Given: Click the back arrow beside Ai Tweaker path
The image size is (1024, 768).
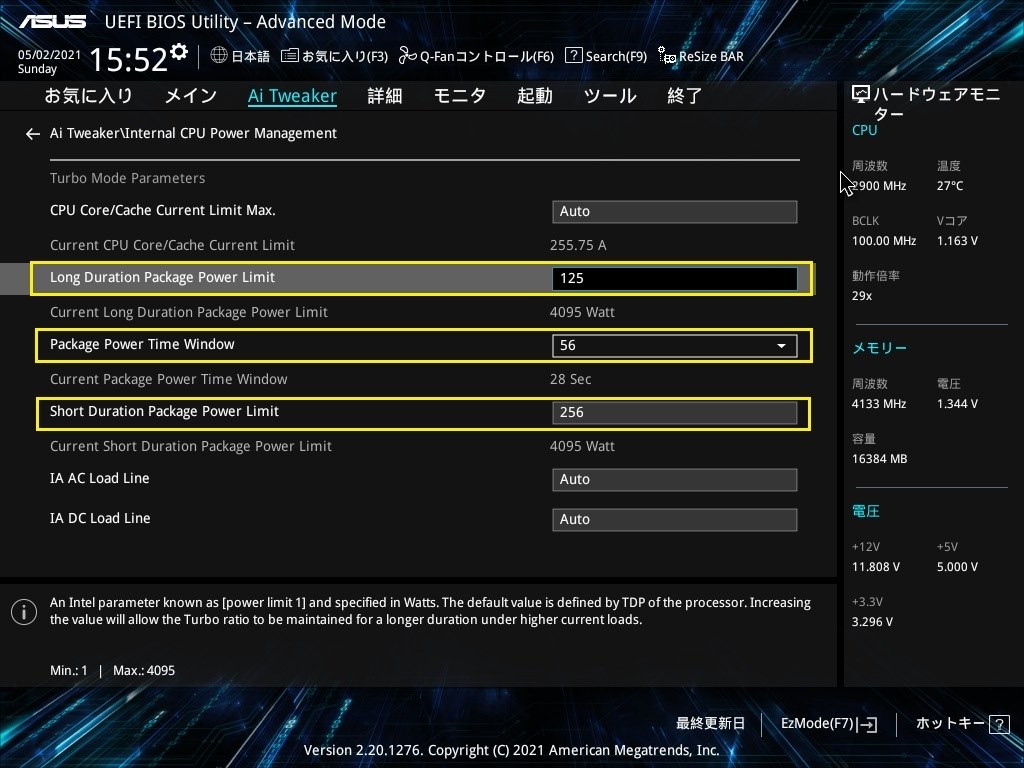Looking at the screenshot, I should click(x=33, y=134).
